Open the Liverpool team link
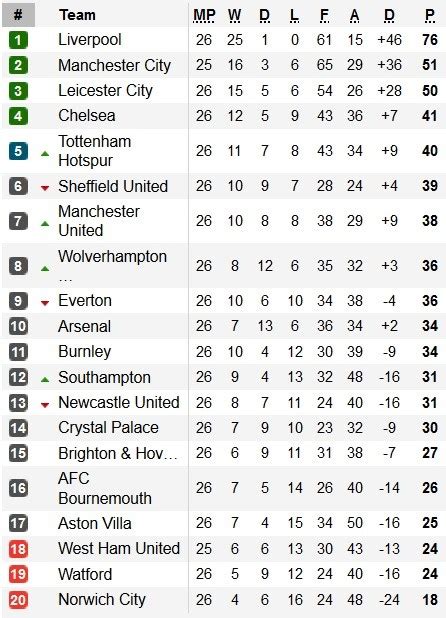The image size is (446, 618). tap(90, 40)
